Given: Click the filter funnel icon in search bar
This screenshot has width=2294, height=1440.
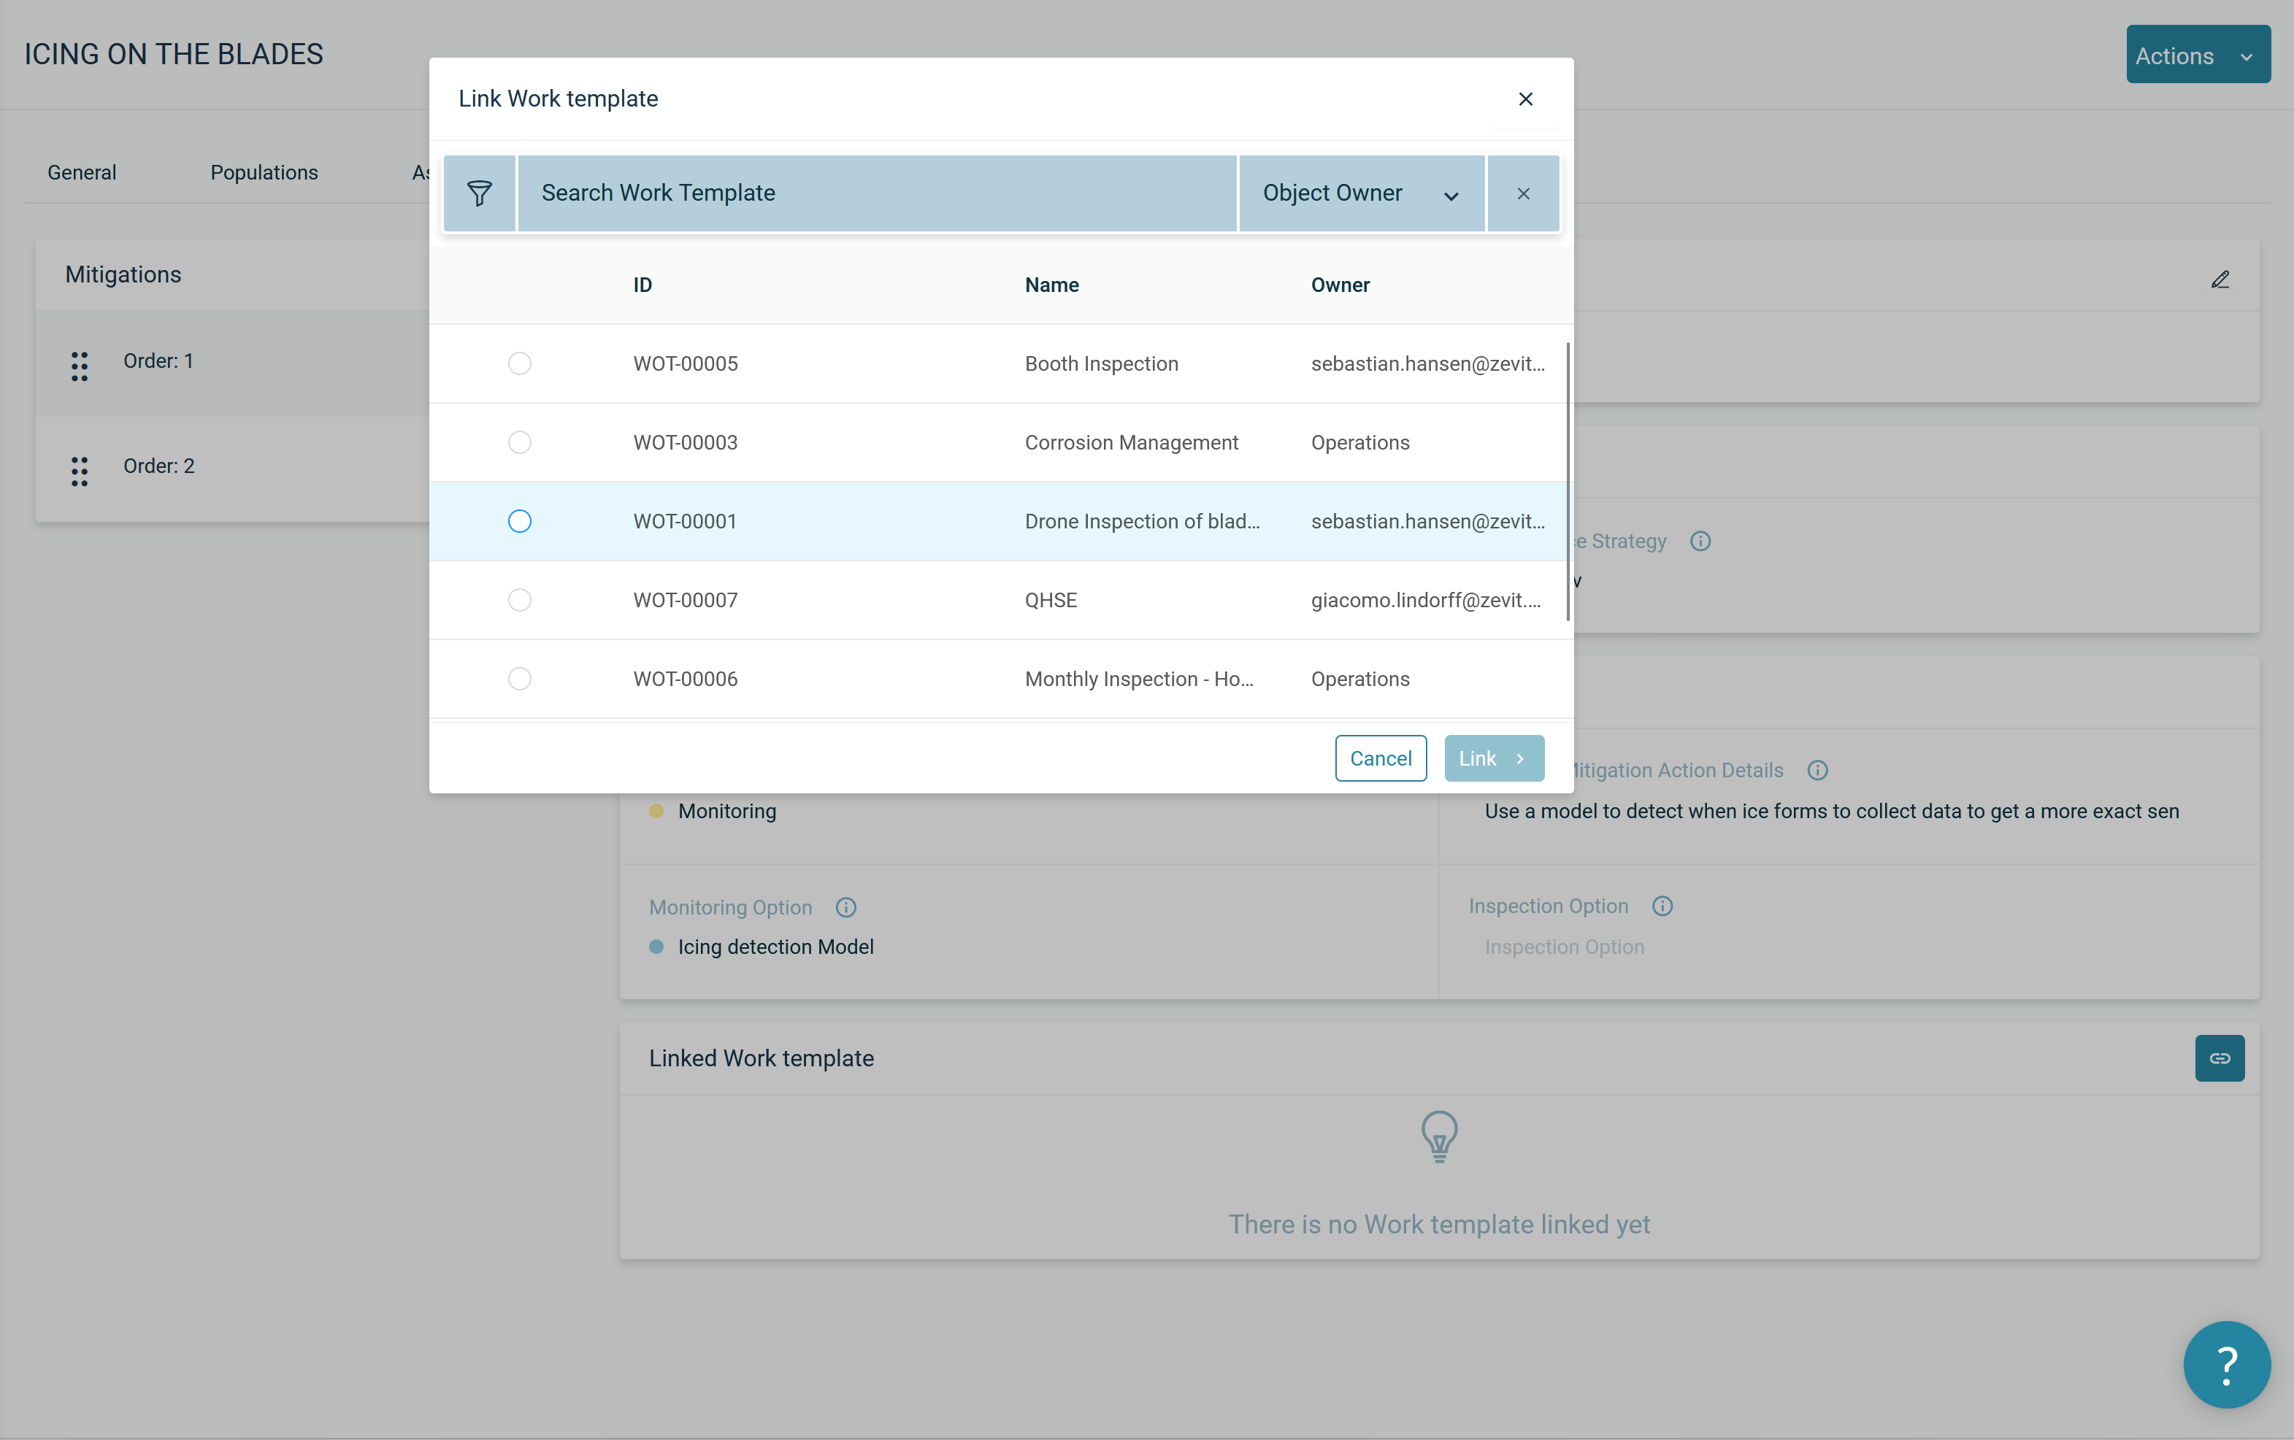Looking at the screenshot, I should (x=479, y=193).
